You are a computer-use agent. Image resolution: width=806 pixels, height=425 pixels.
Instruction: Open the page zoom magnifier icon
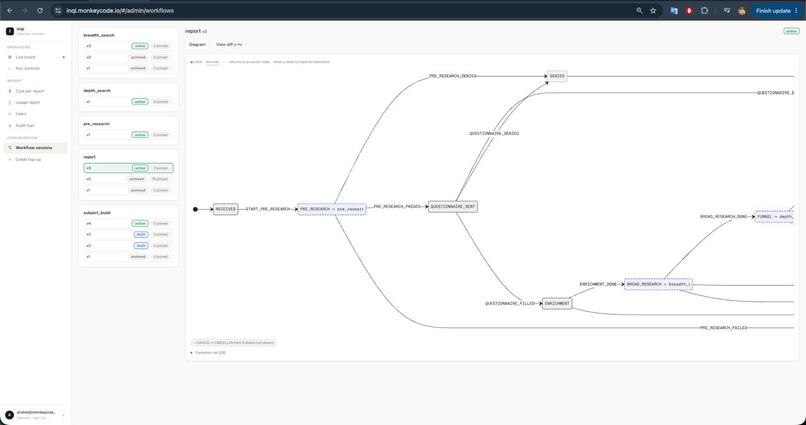coord(639,10)
